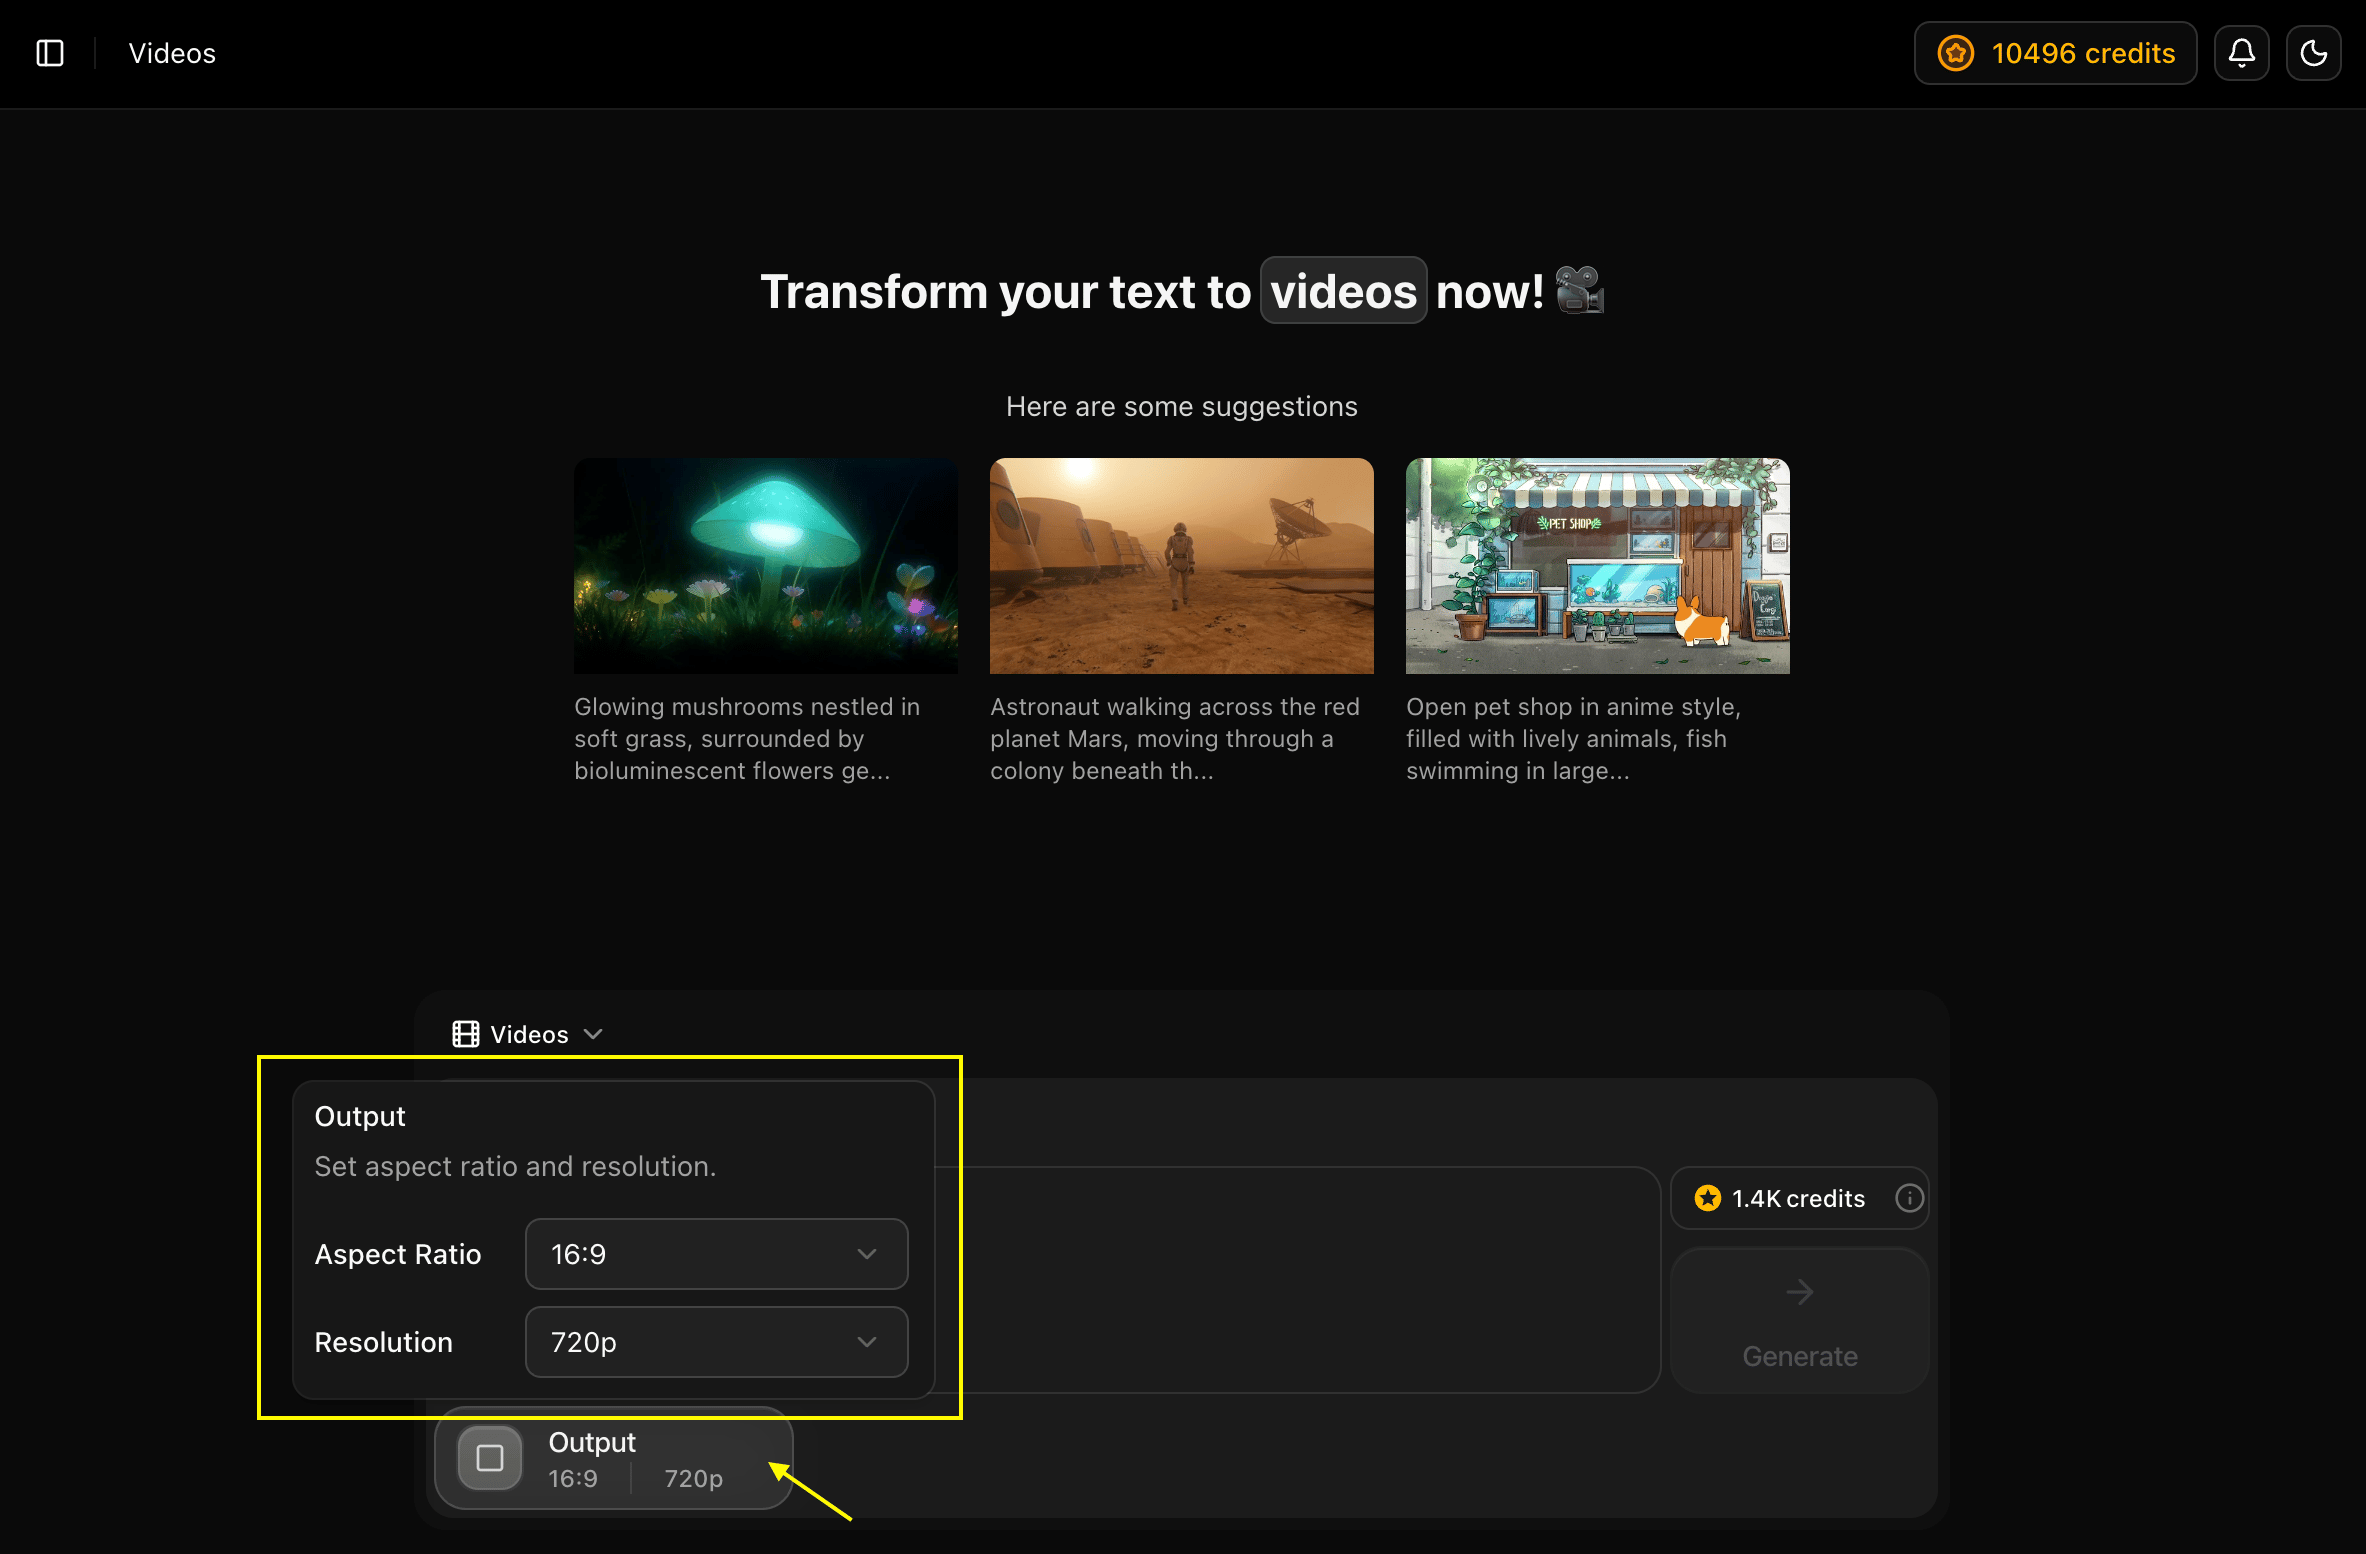Click the Generate button
The height and width of the screenshot is (1554, 2366).
coord(1800,1321)
